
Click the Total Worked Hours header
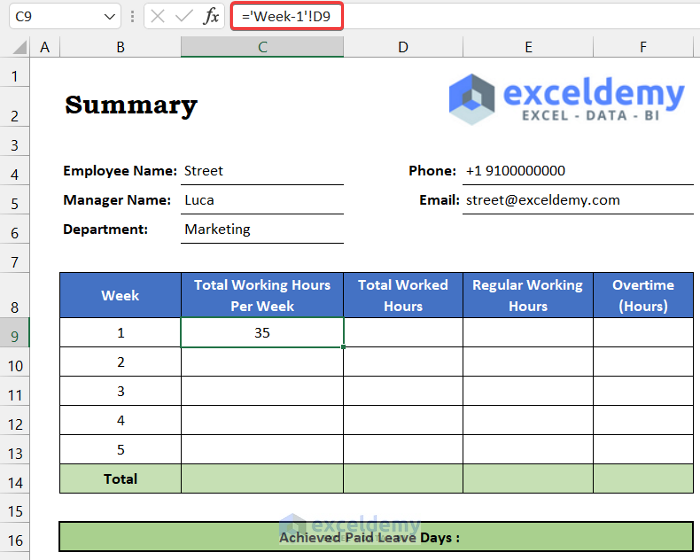click(x=403, y=295)
